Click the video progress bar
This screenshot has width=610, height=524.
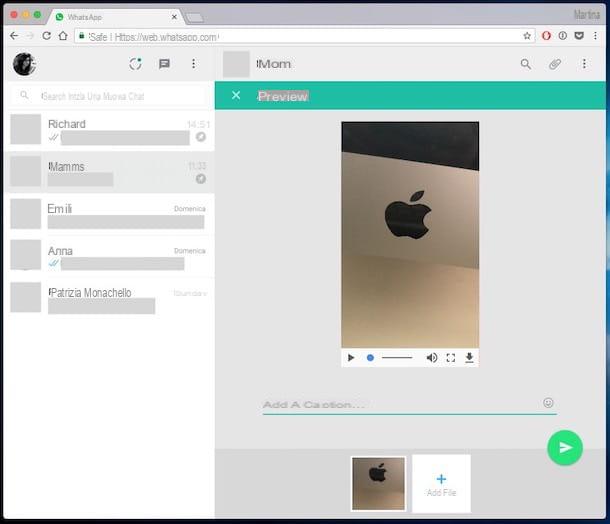(x=397, y=358)
